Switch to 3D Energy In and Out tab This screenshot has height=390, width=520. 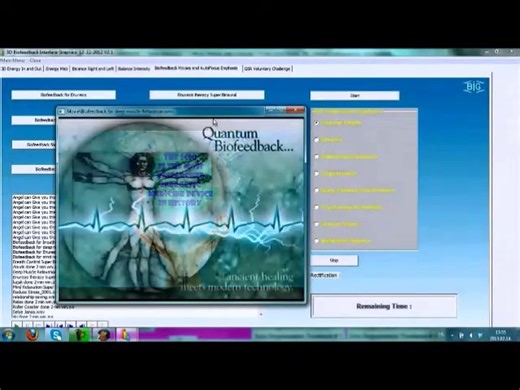pyautogui.click(x=21, y=69)
